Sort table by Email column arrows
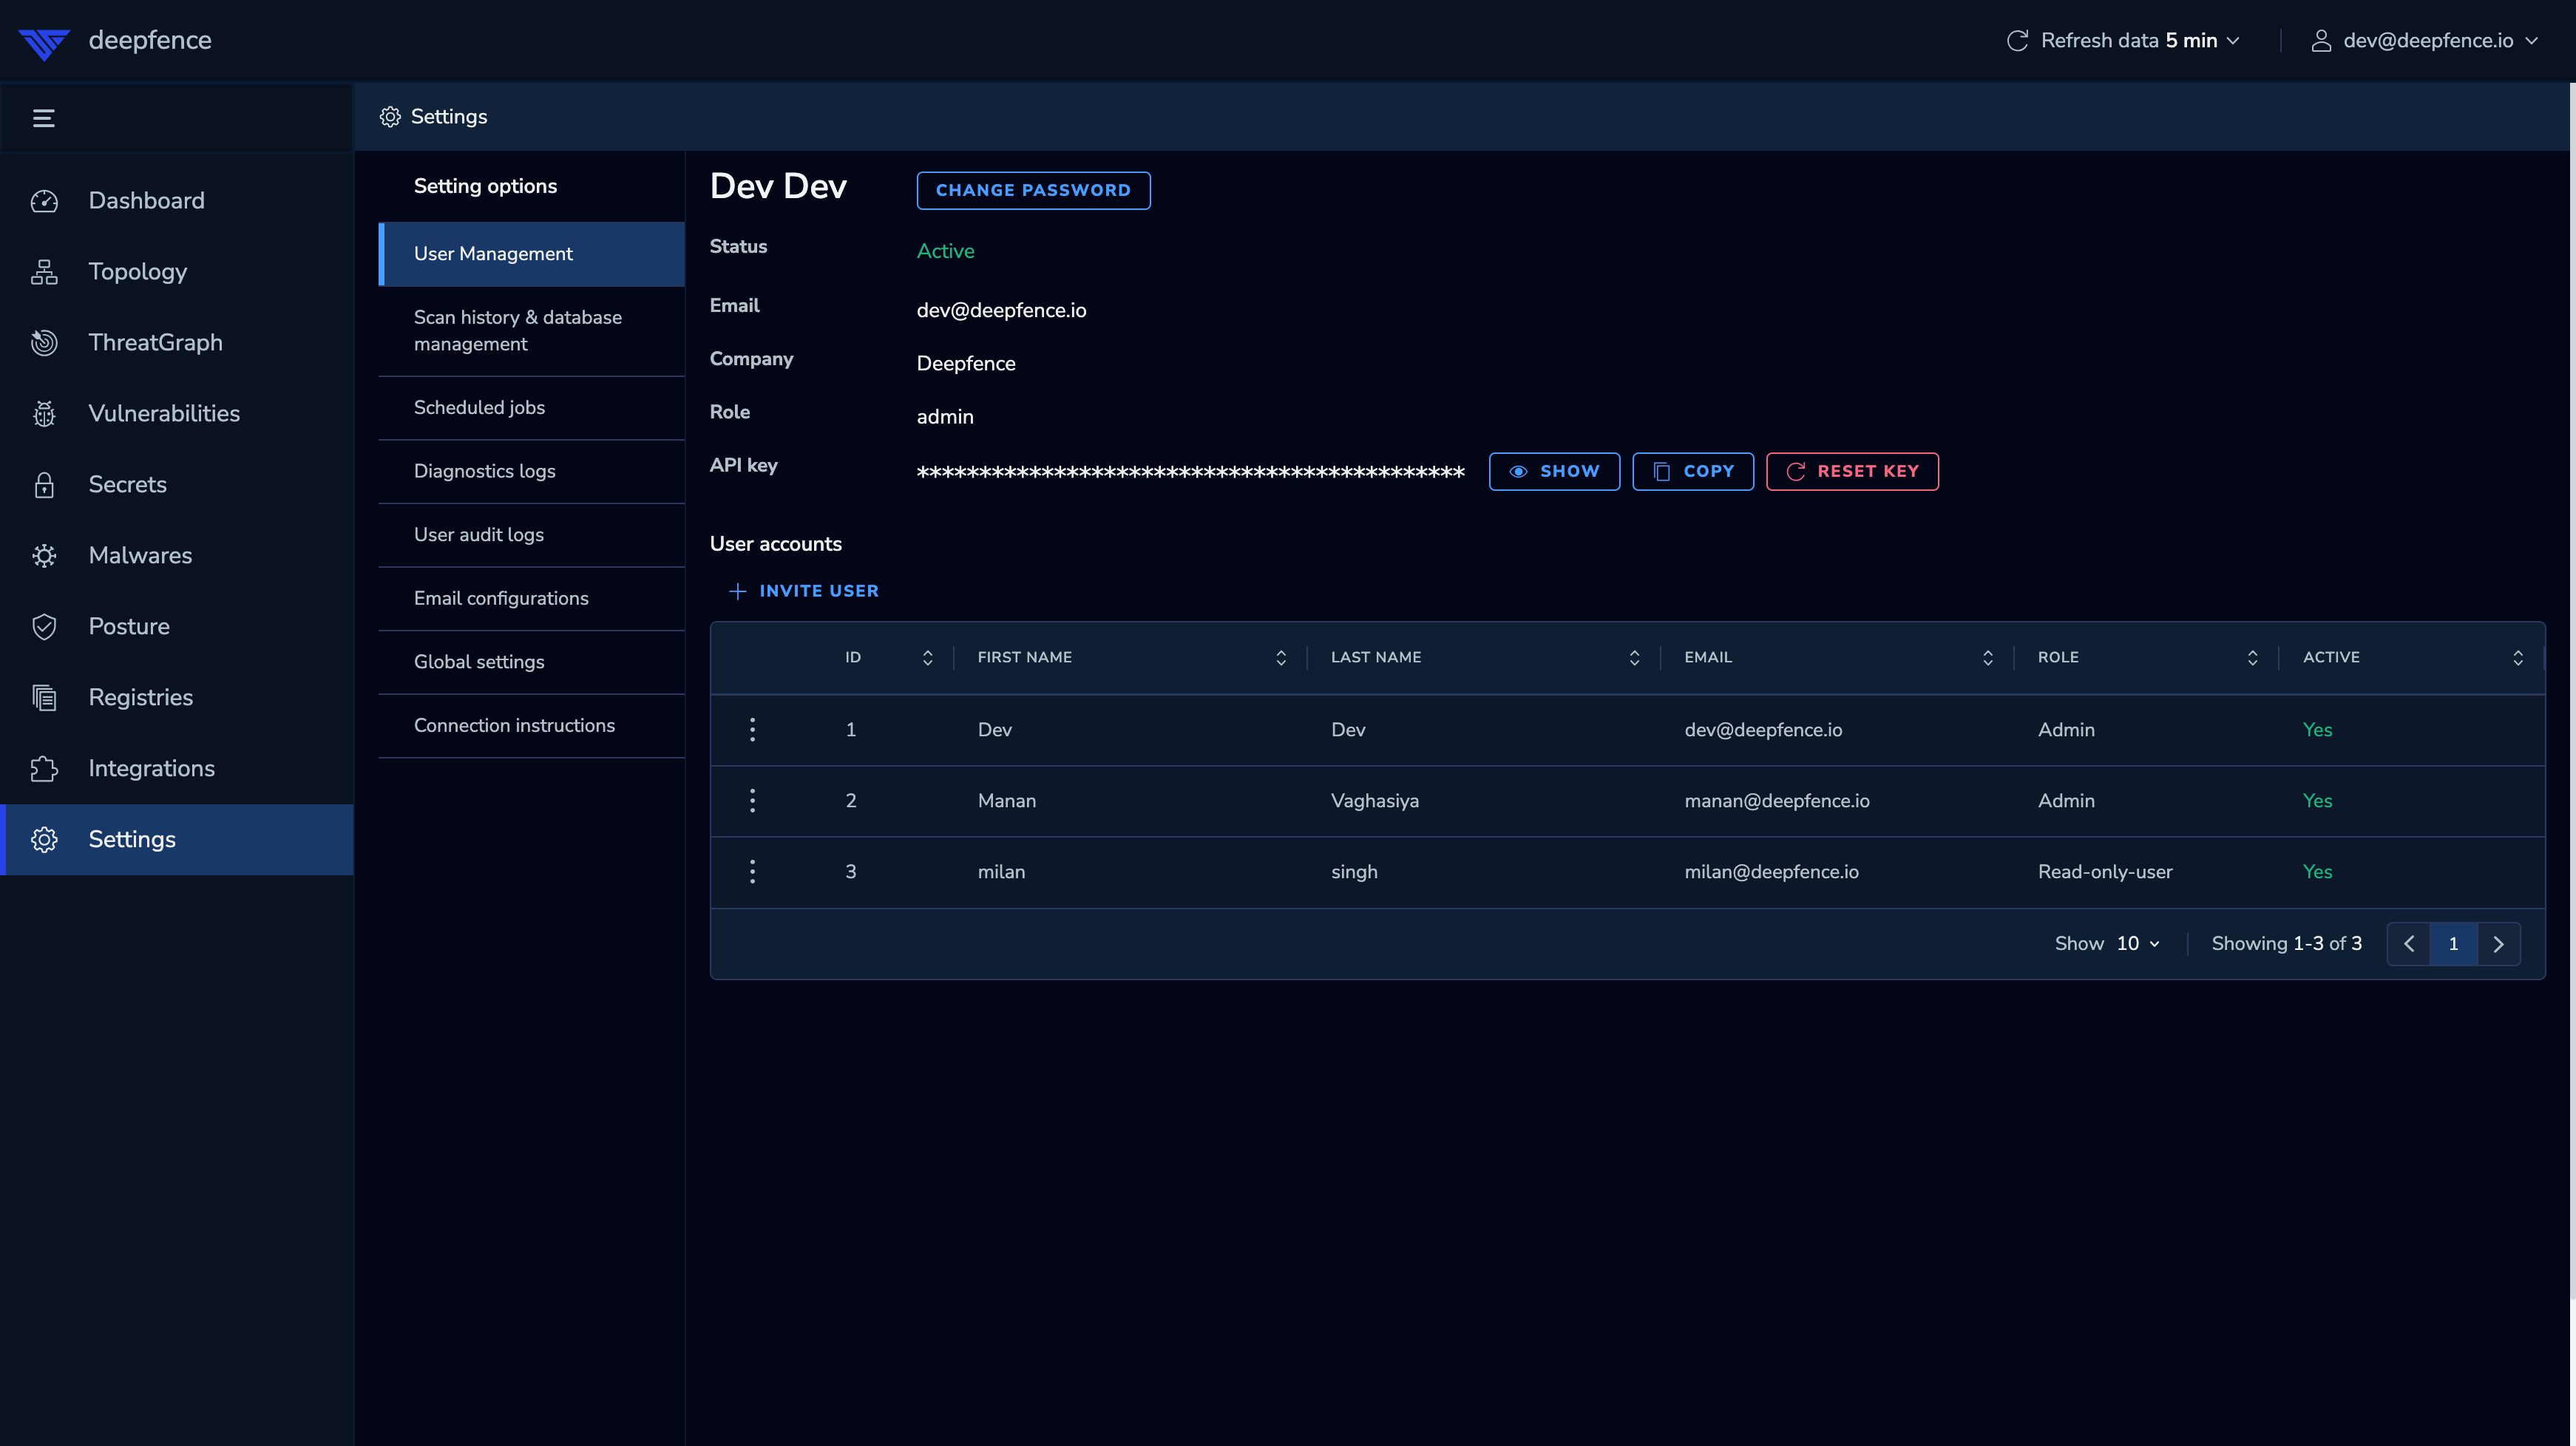The width and height of the screenshot is (2576, 1446). 1987,658
